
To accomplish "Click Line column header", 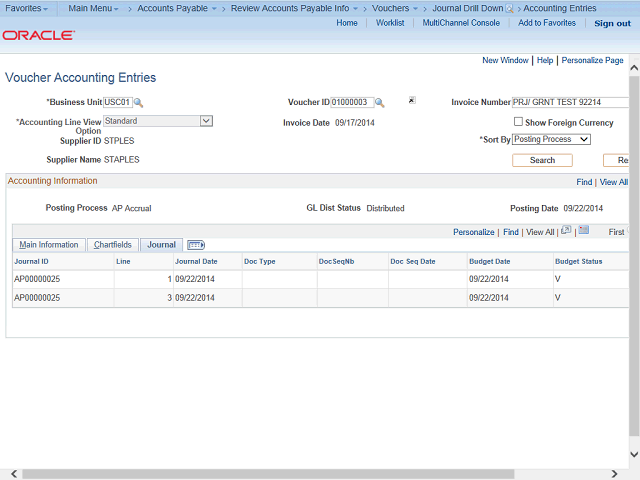I will [123, 262].
